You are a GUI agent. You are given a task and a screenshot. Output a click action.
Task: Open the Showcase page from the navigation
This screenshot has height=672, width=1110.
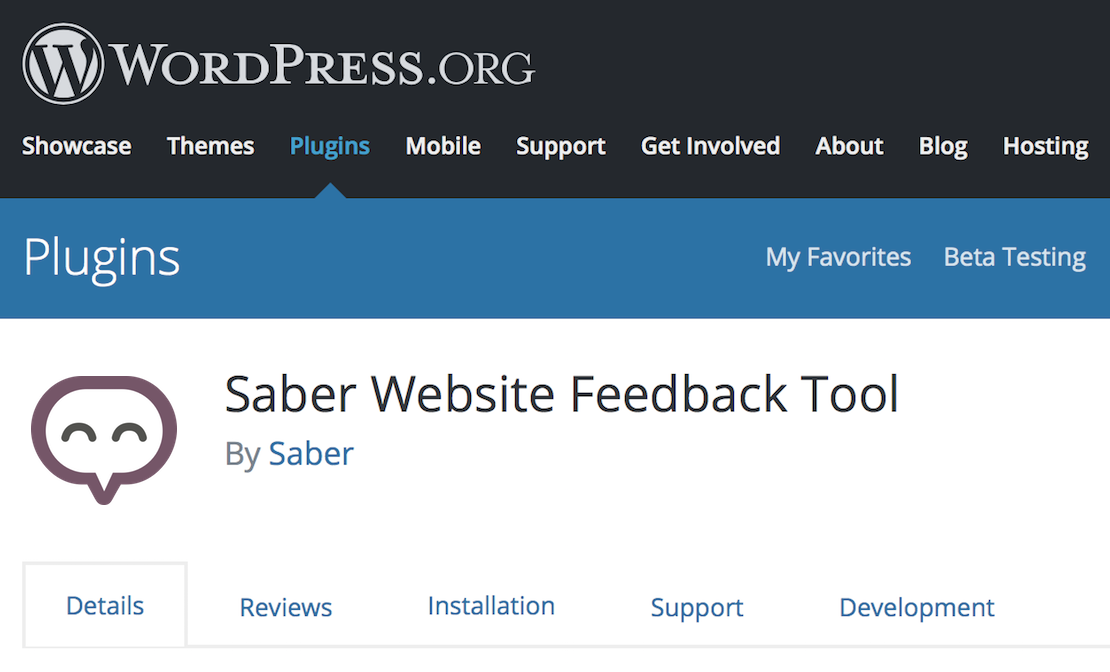coord(76,146)
